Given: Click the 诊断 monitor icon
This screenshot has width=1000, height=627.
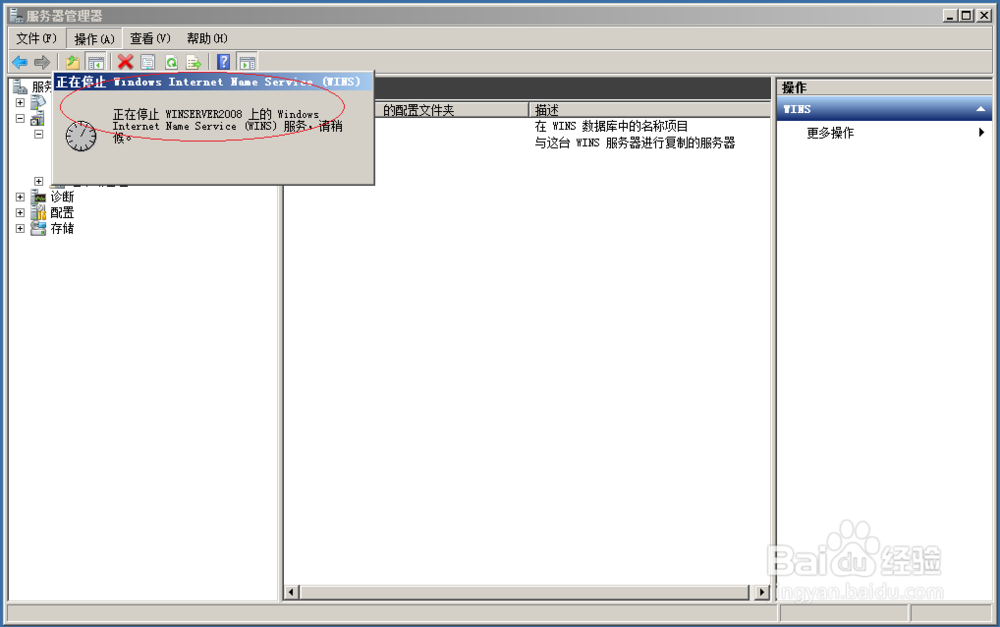Looking at the screenshot, I should click(39, 196).
